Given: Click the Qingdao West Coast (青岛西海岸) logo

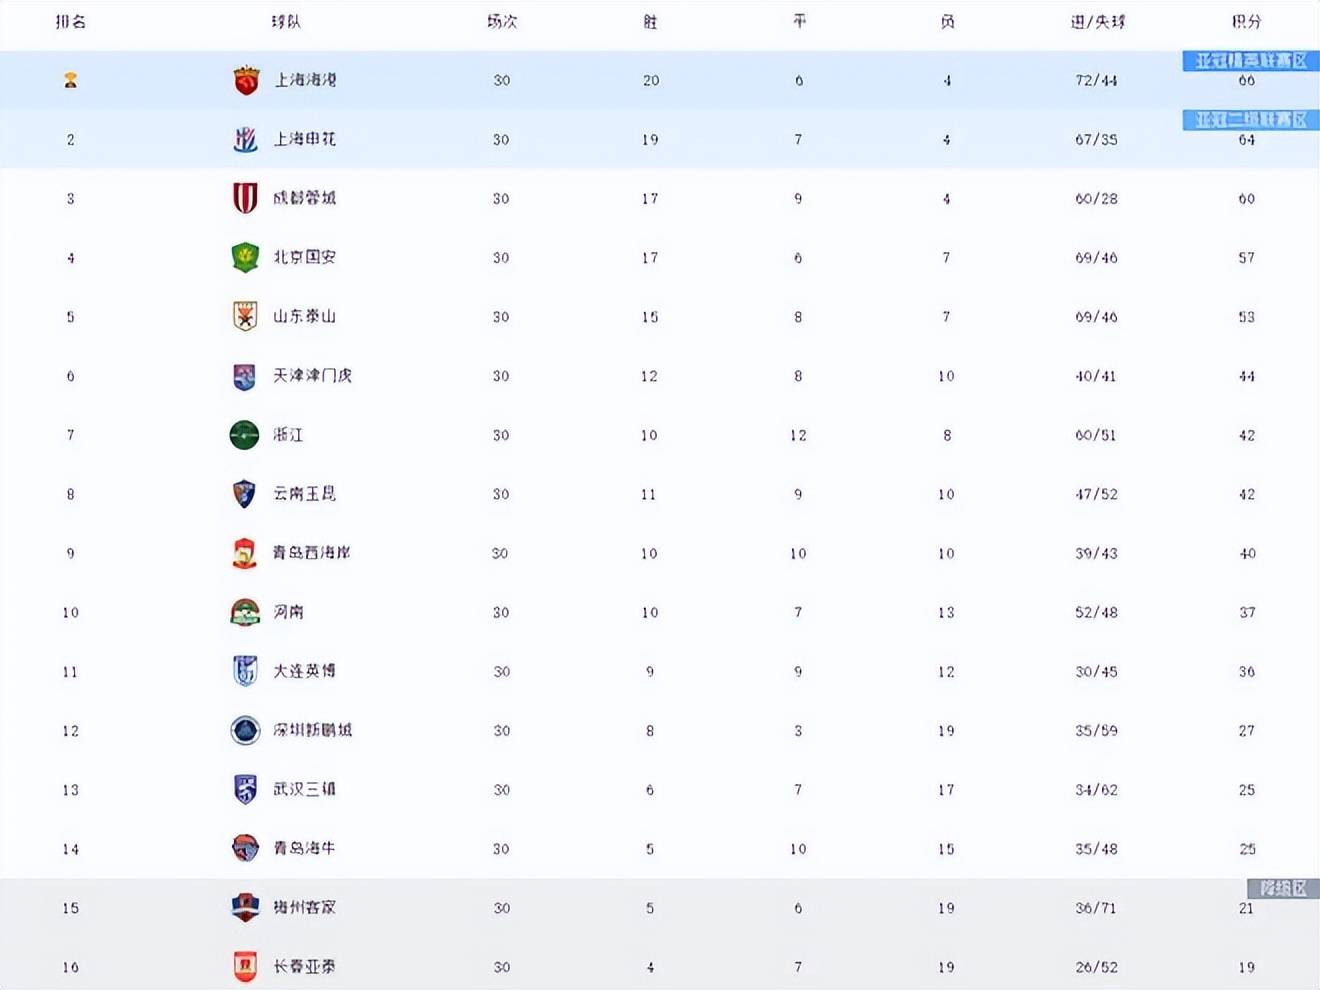Looking at the screenshot, I should (245, 553).
